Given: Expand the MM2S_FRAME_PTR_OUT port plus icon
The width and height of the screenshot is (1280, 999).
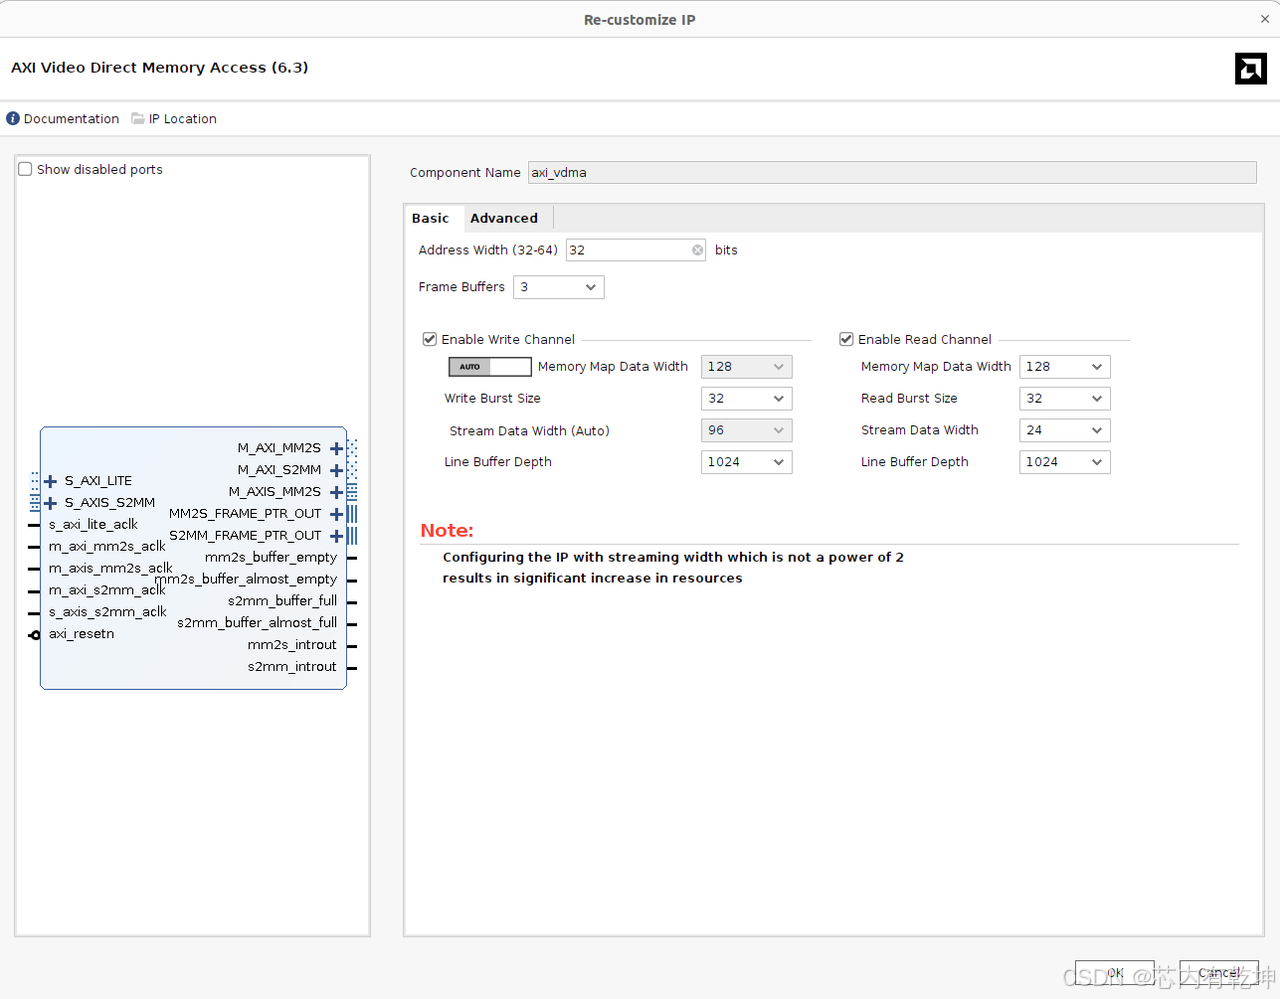Looking at the screenshot, I should pyautogui.click(x=336, y=514).
